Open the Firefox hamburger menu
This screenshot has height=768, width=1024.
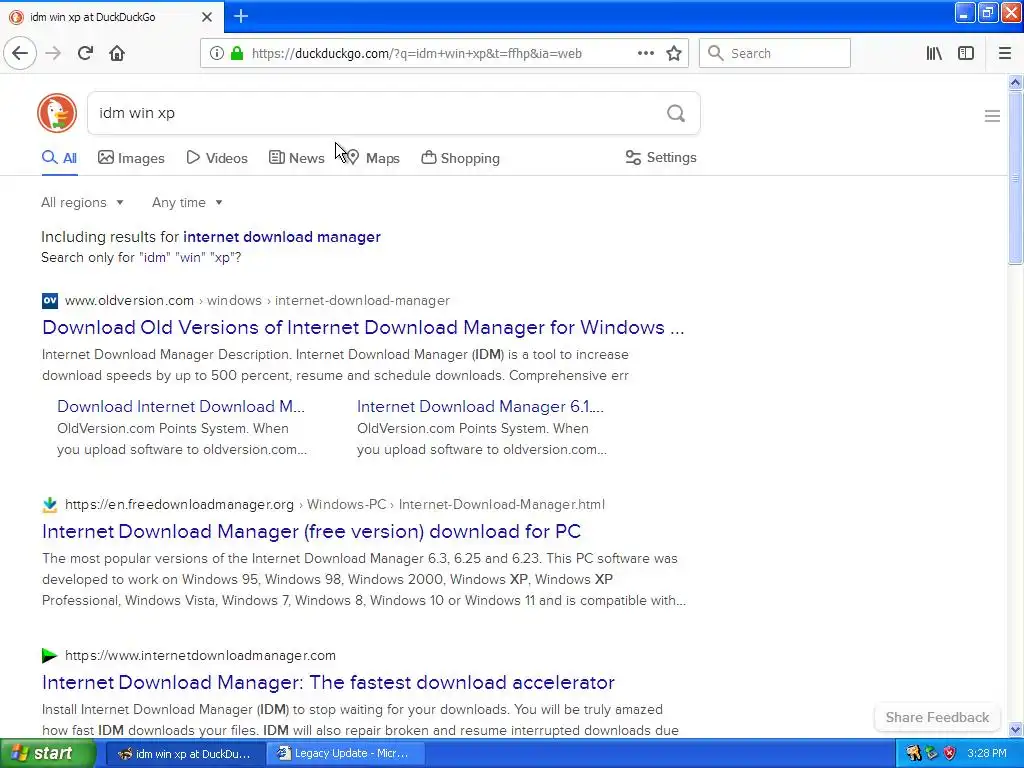pos(1004,53)
